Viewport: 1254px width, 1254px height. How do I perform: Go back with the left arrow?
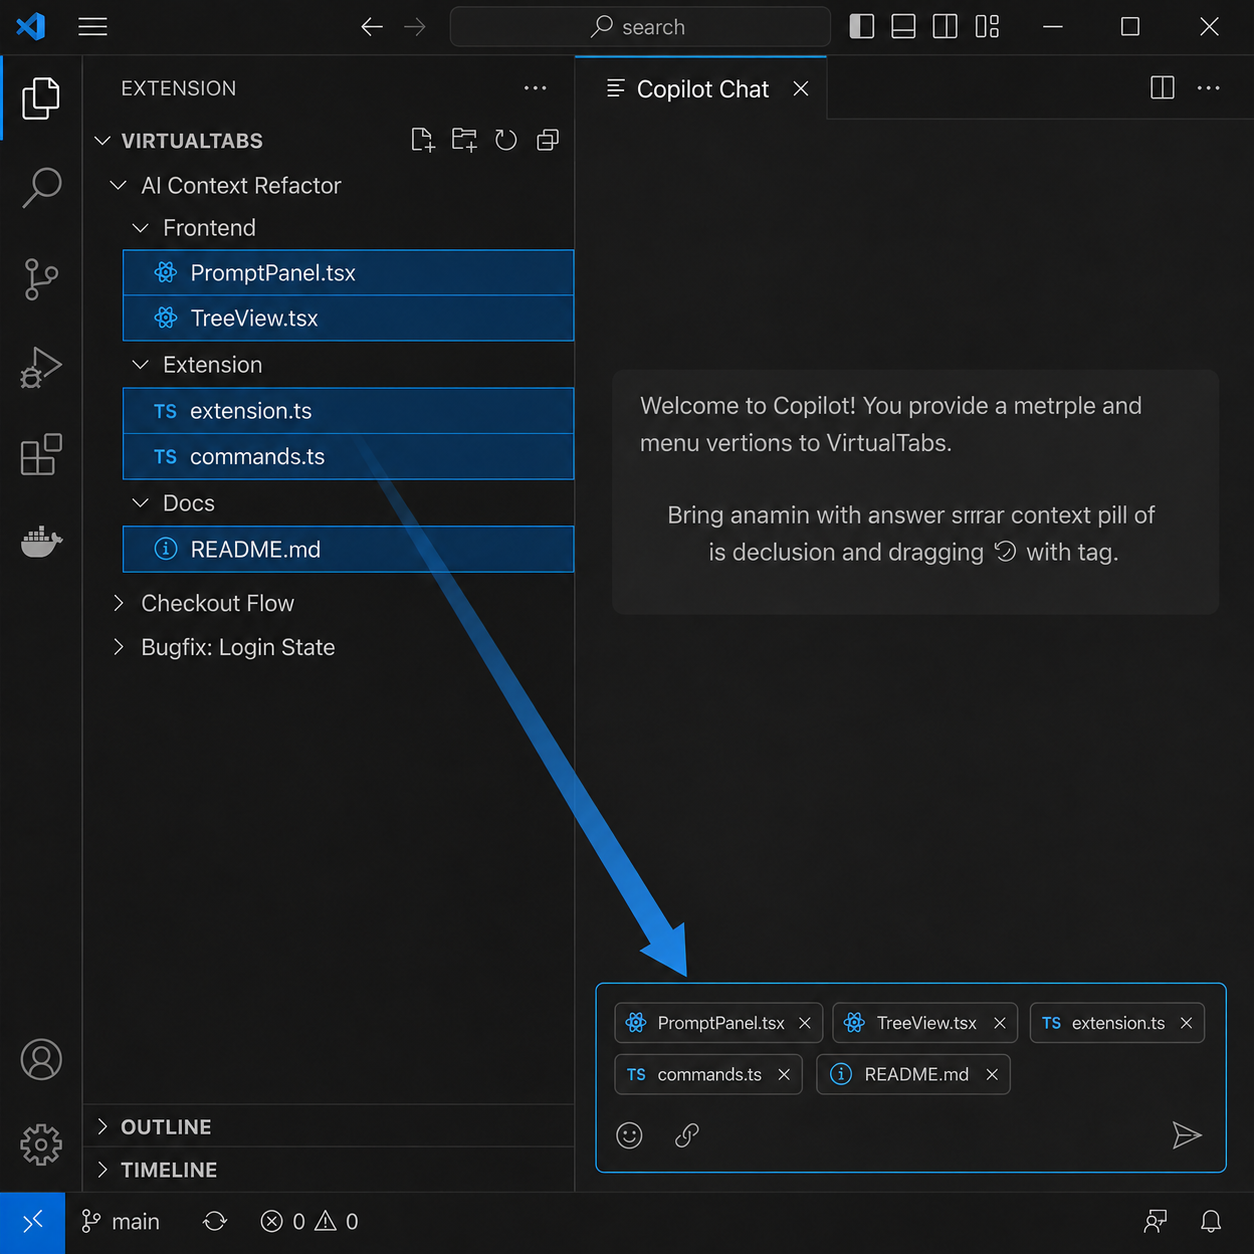[372, 27]
